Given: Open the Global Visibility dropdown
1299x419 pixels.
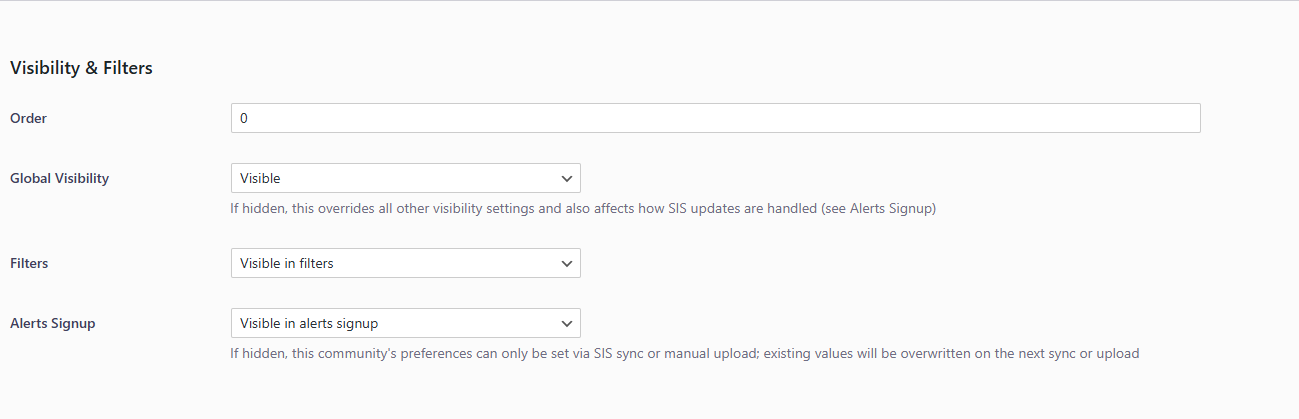Looking at the screenshot, I should tap(405, 178).
